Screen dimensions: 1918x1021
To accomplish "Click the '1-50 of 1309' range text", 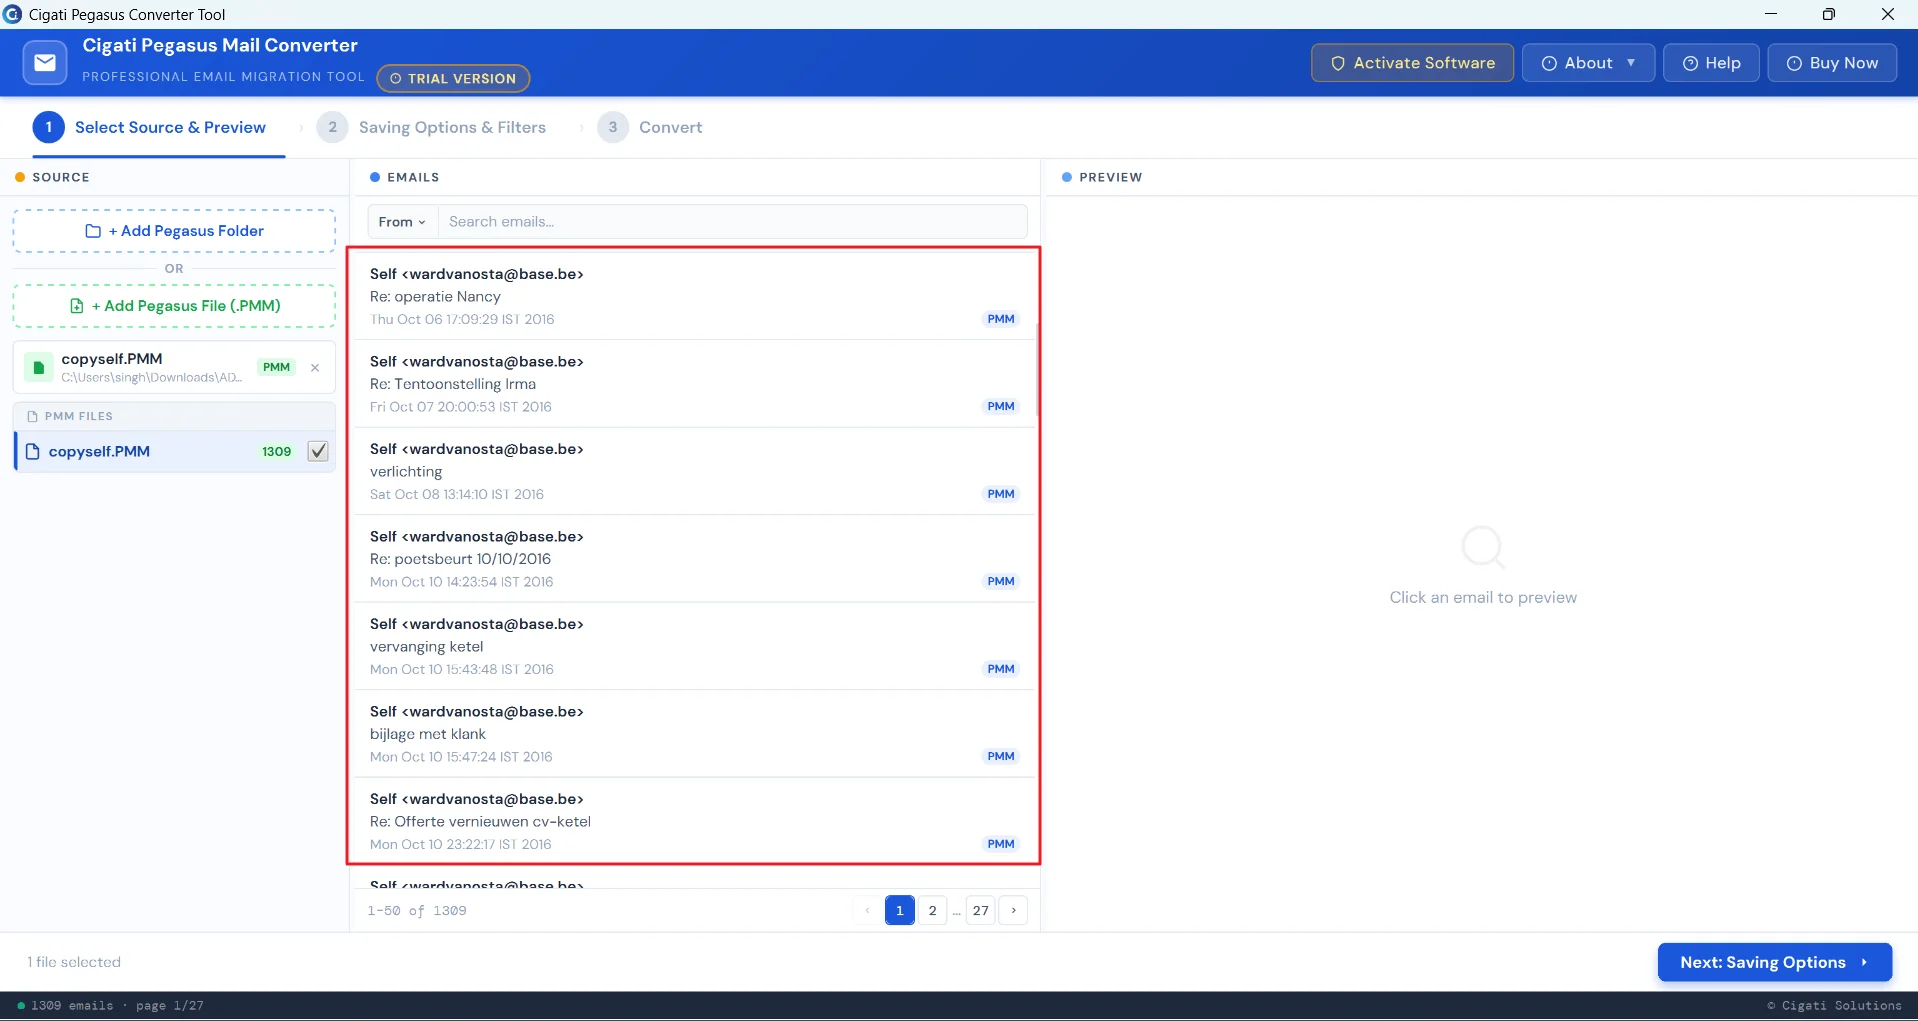I will point(417,911).
